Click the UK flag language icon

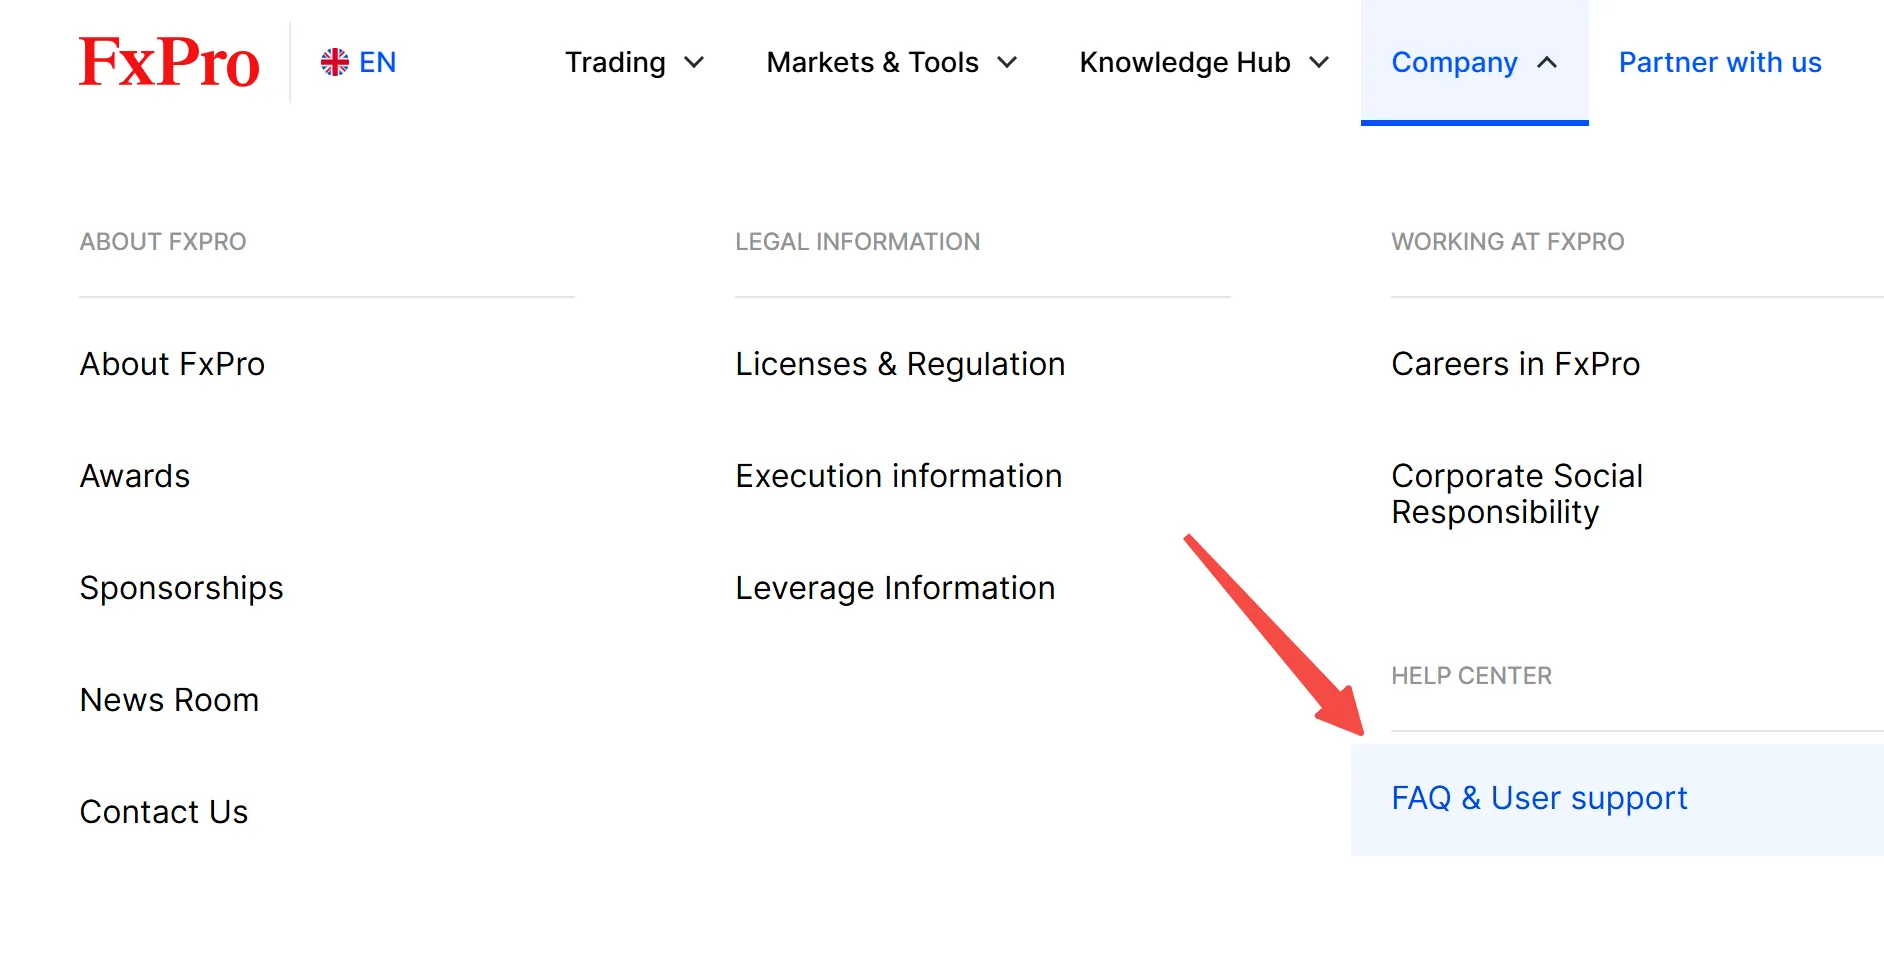point(335,62)
